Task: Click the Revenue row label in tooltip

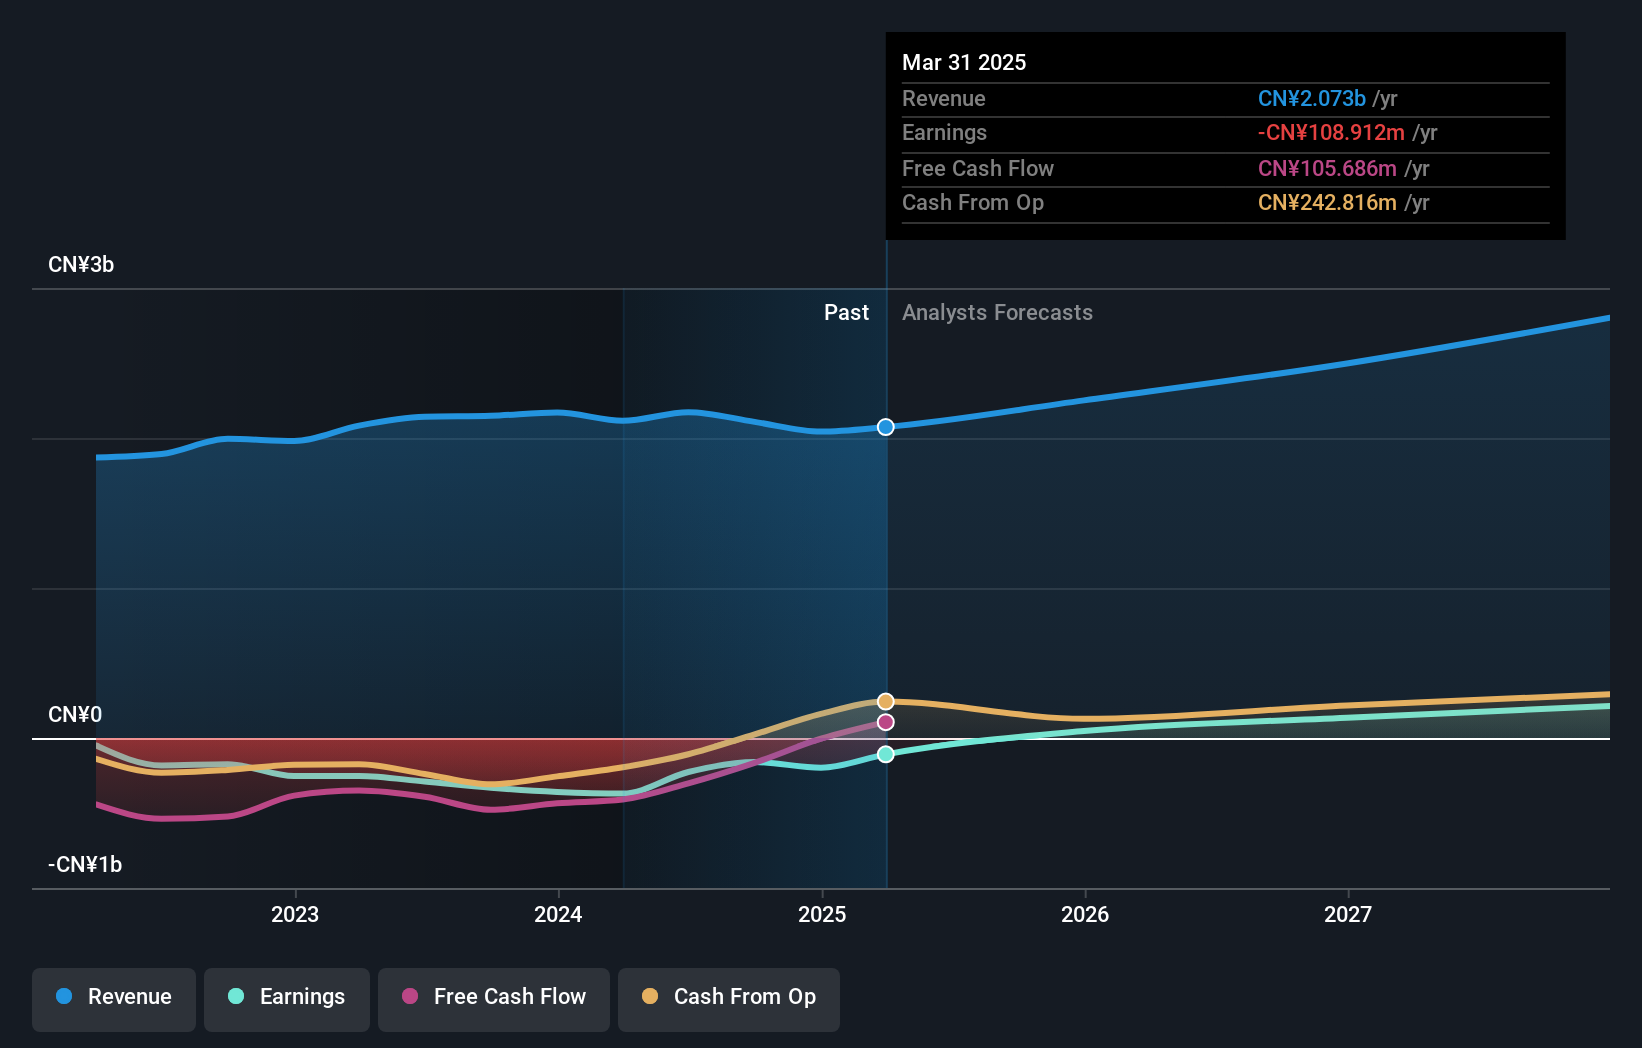Action: pos(944,99)
